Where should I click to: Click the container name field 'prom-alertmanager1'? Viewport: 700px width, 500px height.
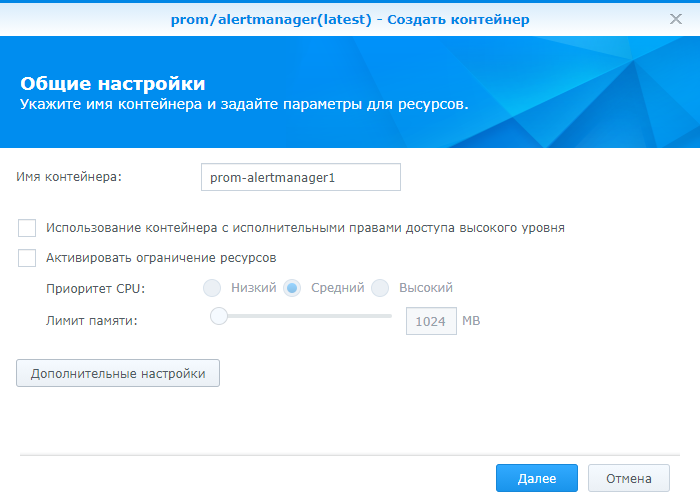300,177
